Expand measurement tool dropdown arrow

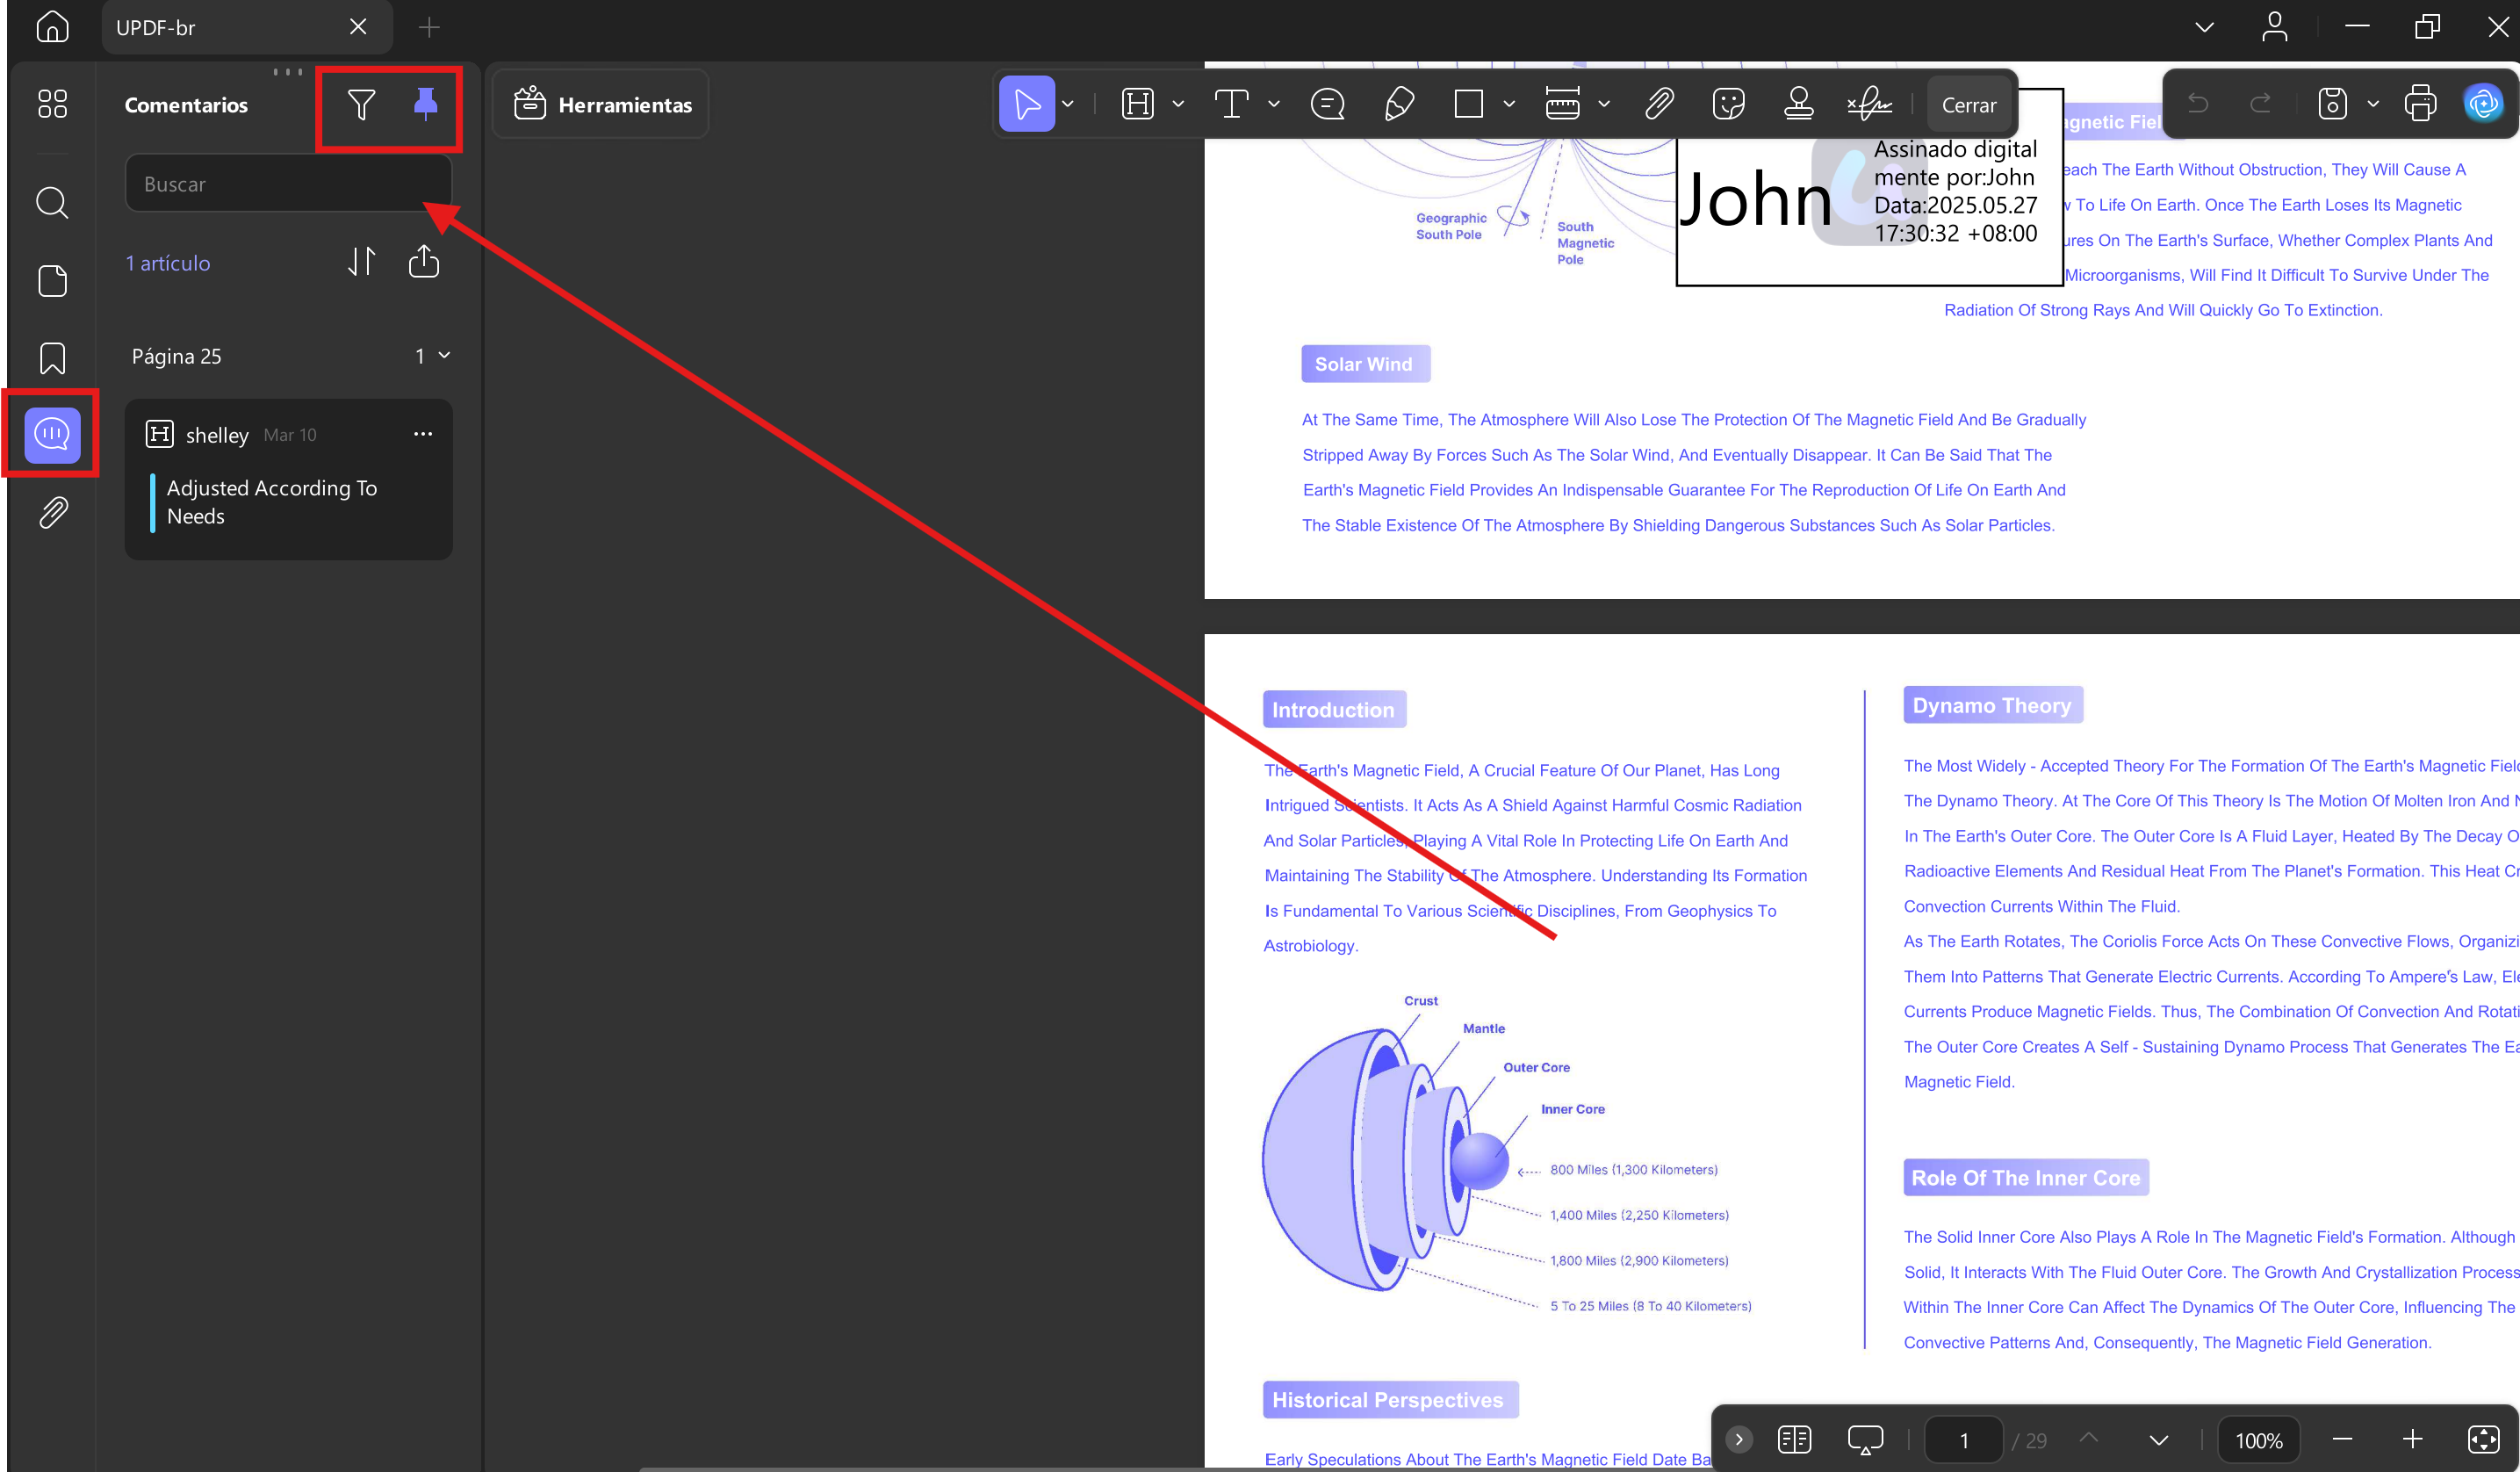[1604, 104]
